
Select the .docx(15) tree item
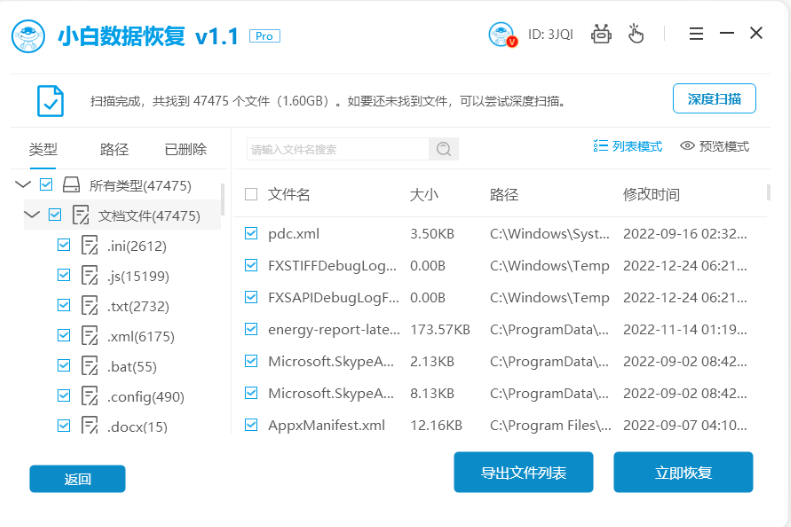pos(137,427)
